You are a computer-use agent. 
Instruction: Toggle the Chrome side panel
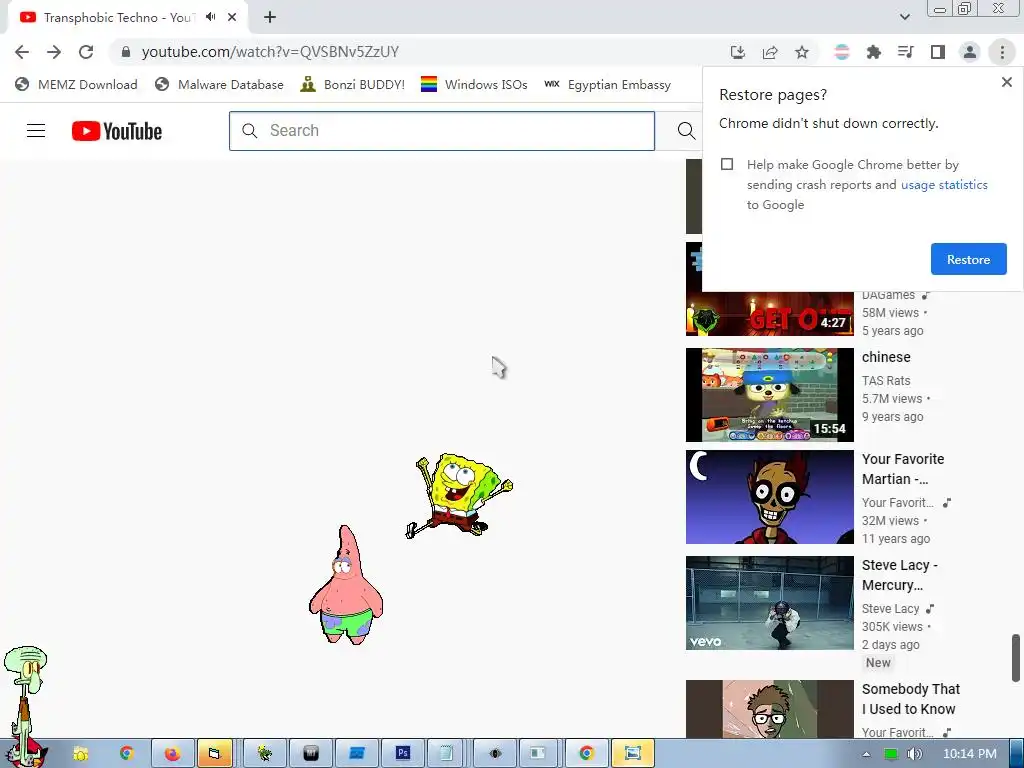click(x=938, y=52)
